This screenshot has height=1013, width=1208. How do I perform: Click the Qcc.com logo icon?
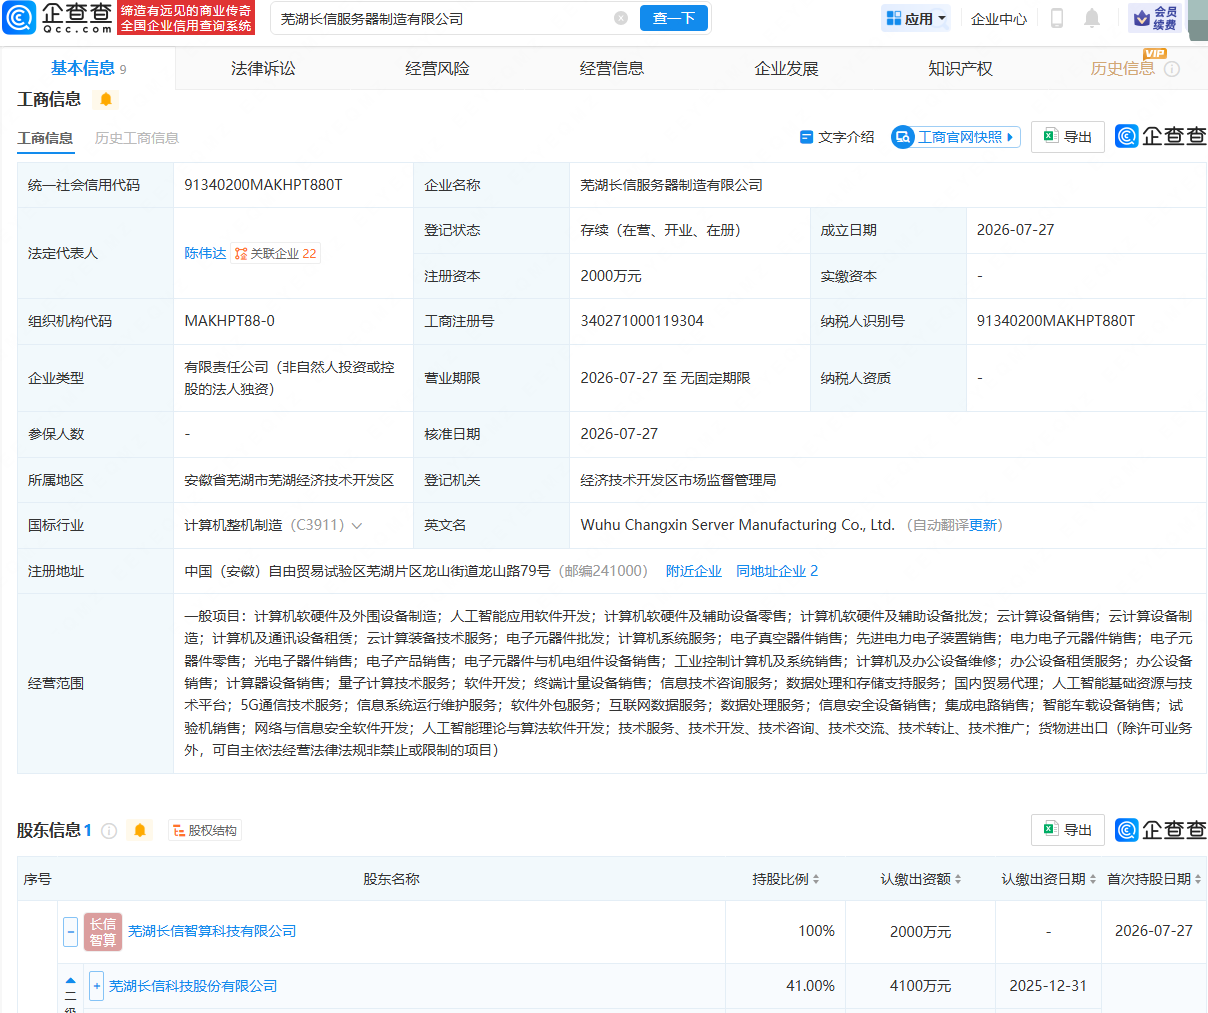point(19,18)
